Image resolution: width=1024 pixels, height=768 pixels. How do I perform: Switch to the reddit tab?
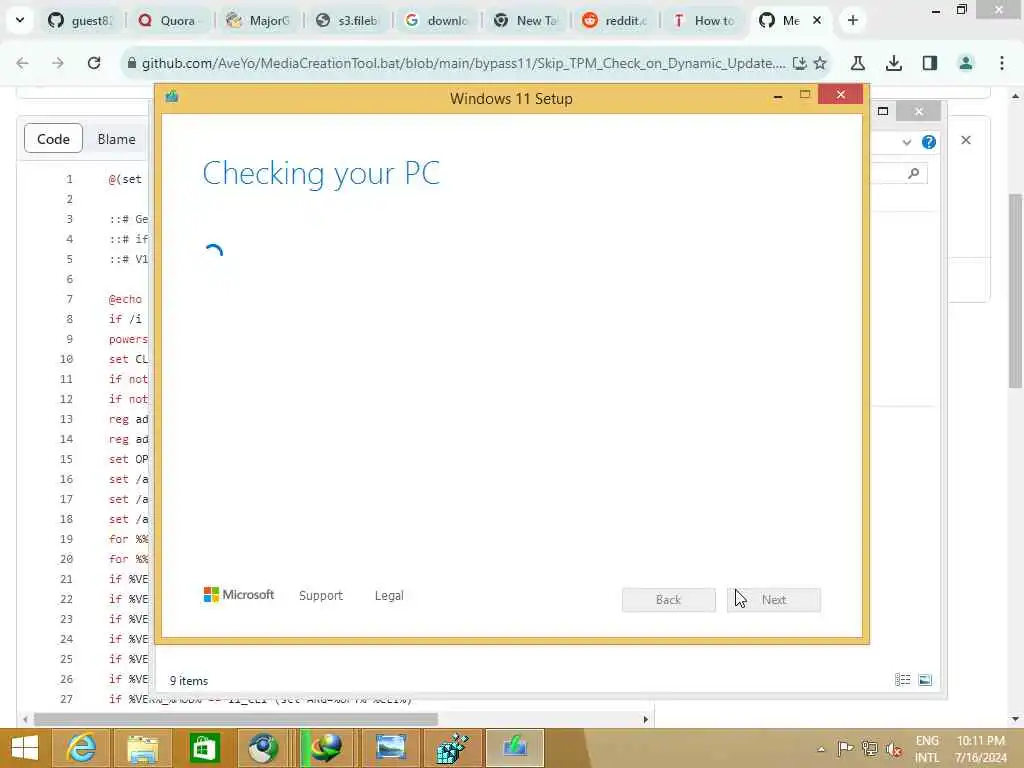coord(614,20)
